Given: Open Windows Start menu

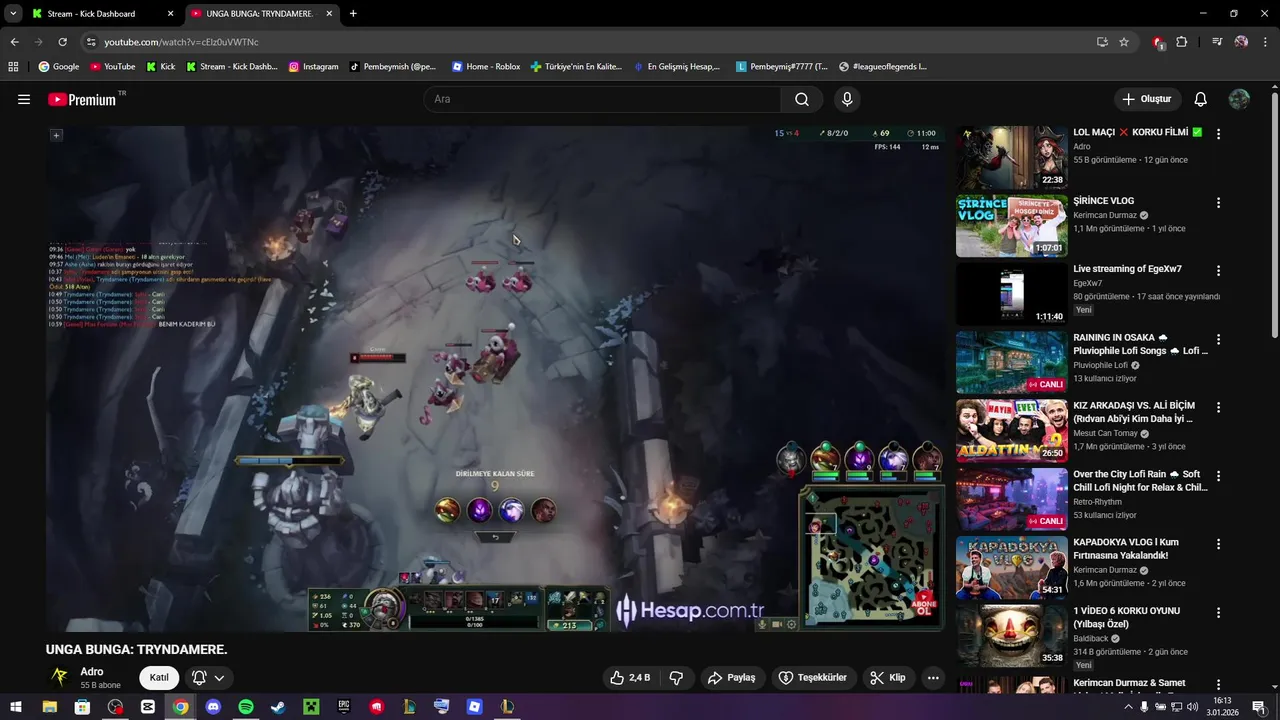Looking at the screenshot, I should click(17, 707).
